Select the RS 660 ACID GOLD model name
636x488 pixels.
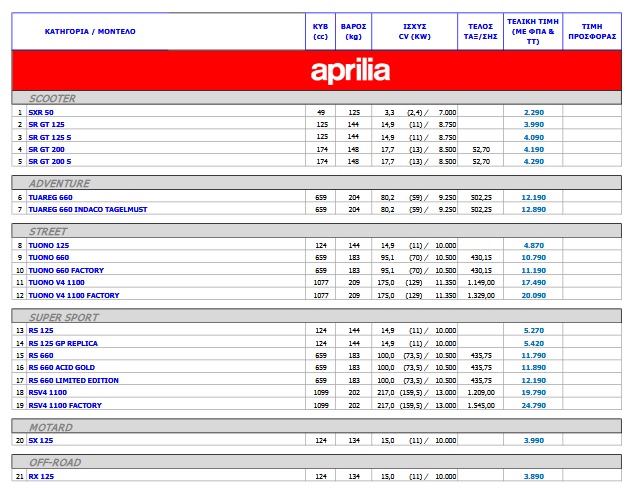click(x=62, y=368)
